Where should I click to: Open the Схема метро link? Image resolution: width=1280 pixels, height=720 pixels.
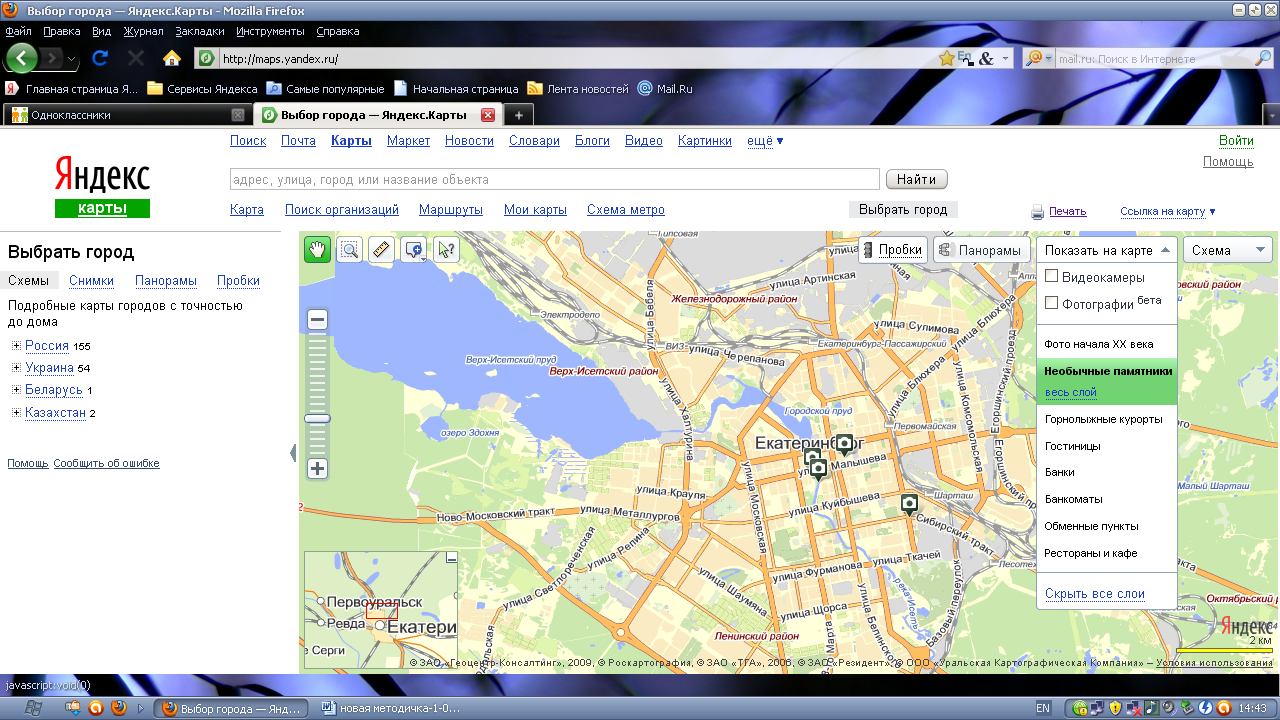(626, 210)
